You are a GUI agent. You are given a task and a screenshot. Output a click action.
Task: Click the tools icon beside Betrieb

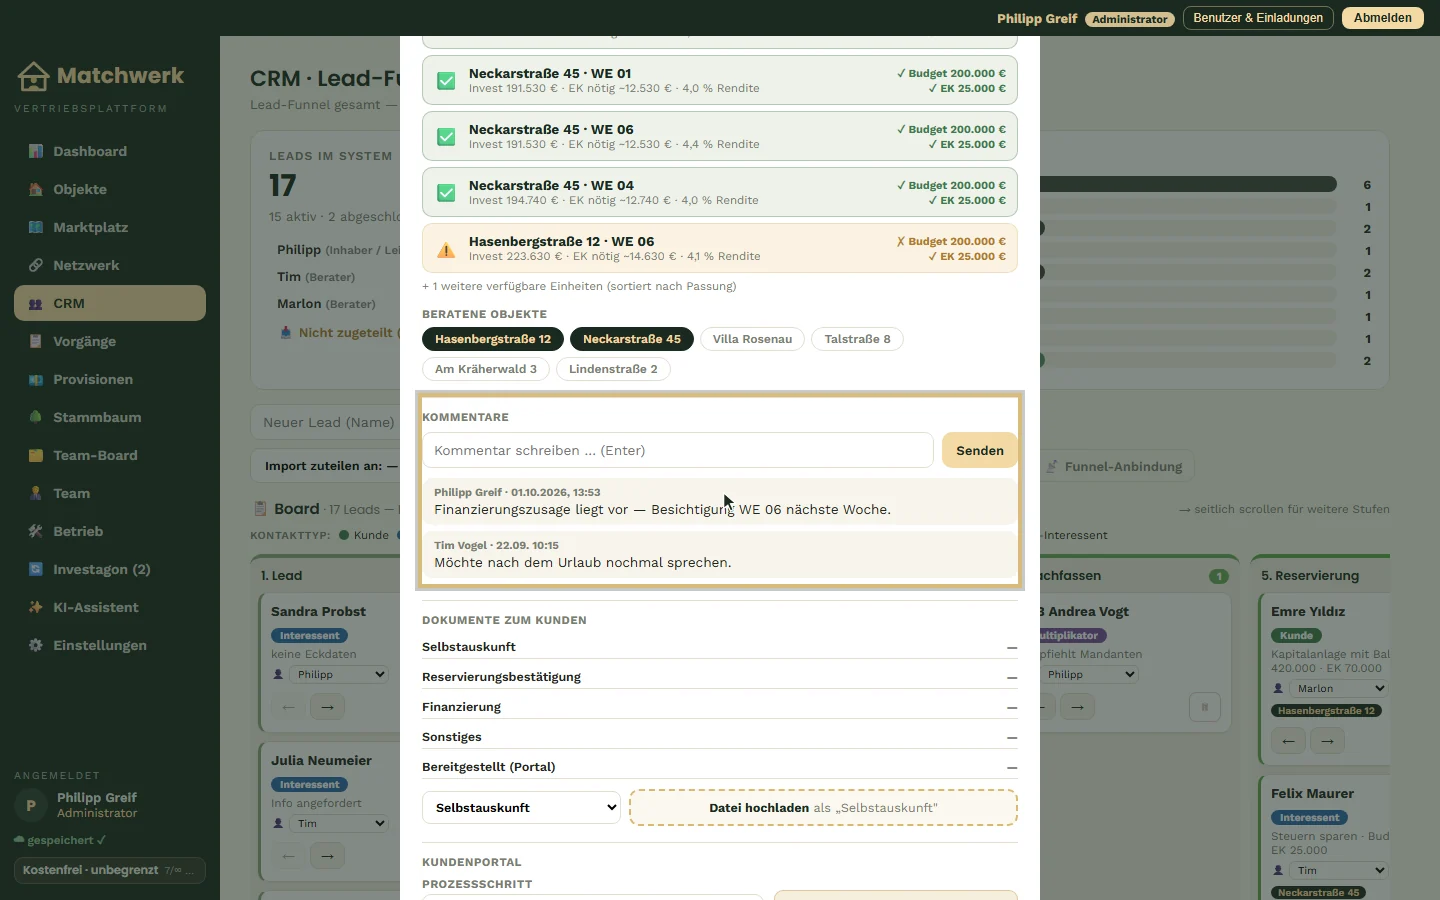point(36,531)
